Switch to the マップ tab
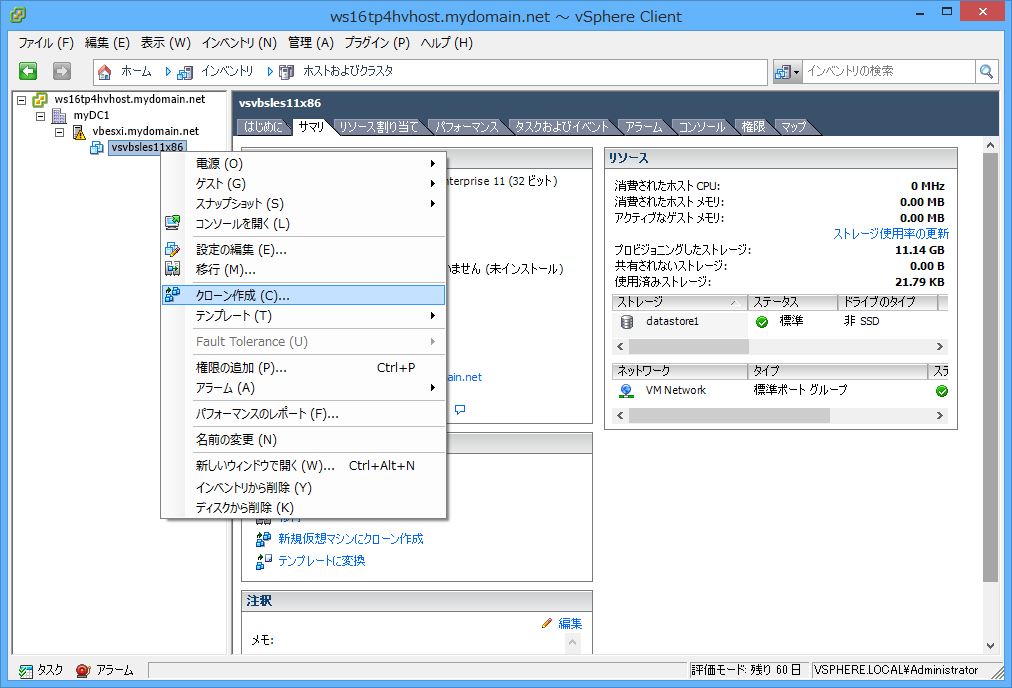Viewport: 1012px width, 688px height. (793, 127)
